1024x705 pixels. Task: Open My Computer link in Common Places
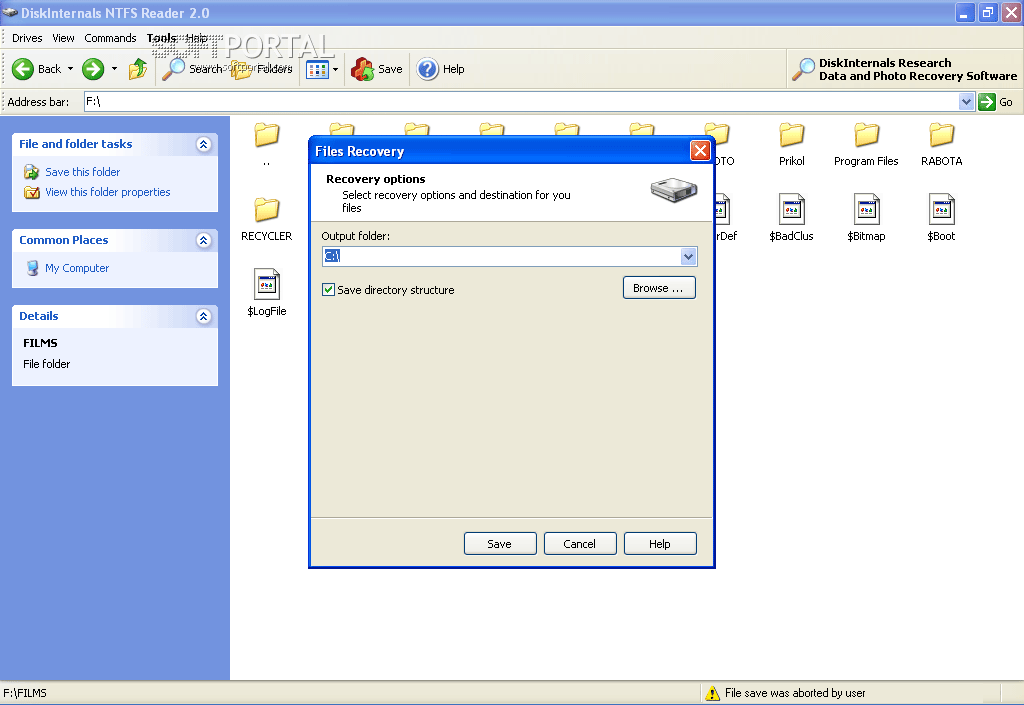77,268
